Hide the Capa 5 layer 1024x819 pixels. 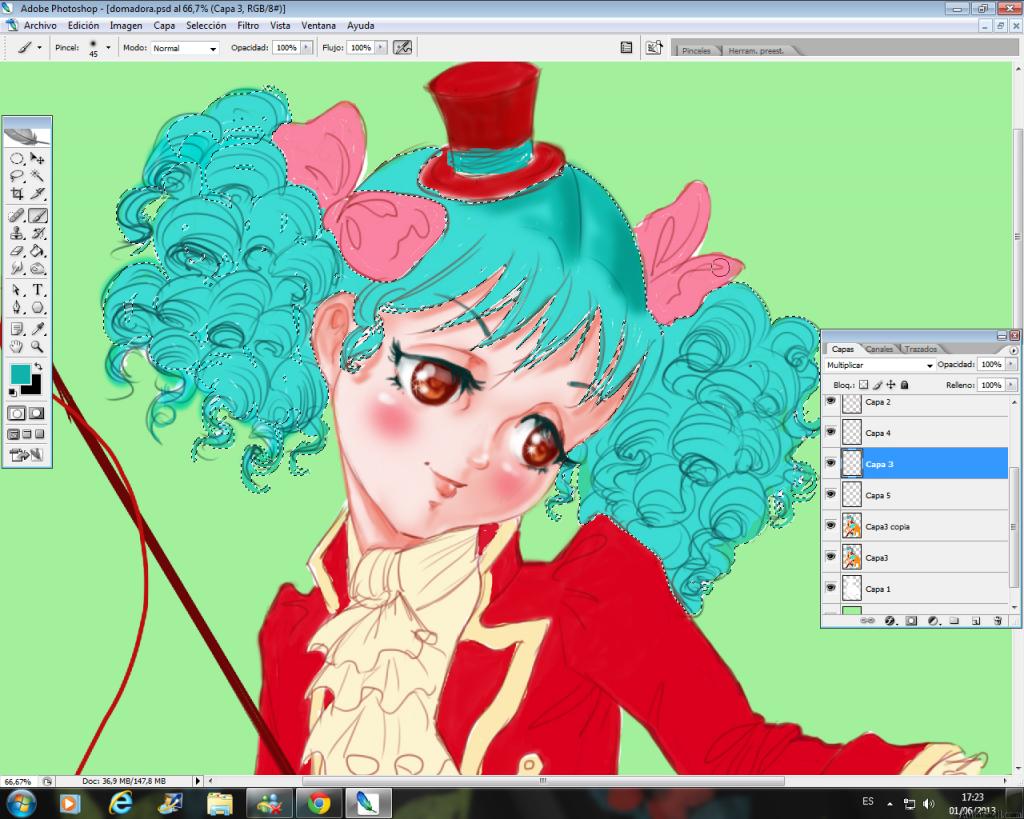(831, 494)
